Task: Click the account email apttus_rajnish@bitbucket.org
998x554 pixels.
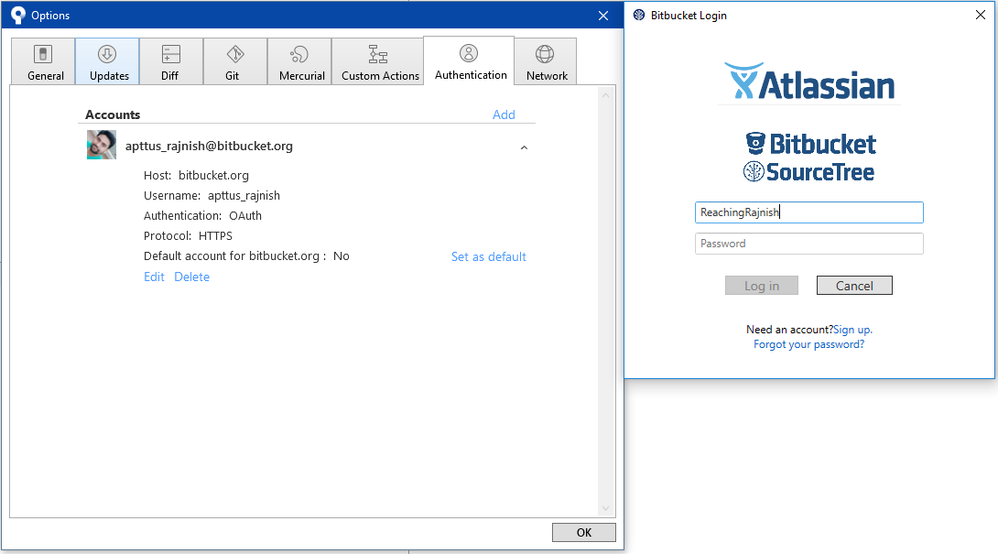Action: [x=209, y=146]
